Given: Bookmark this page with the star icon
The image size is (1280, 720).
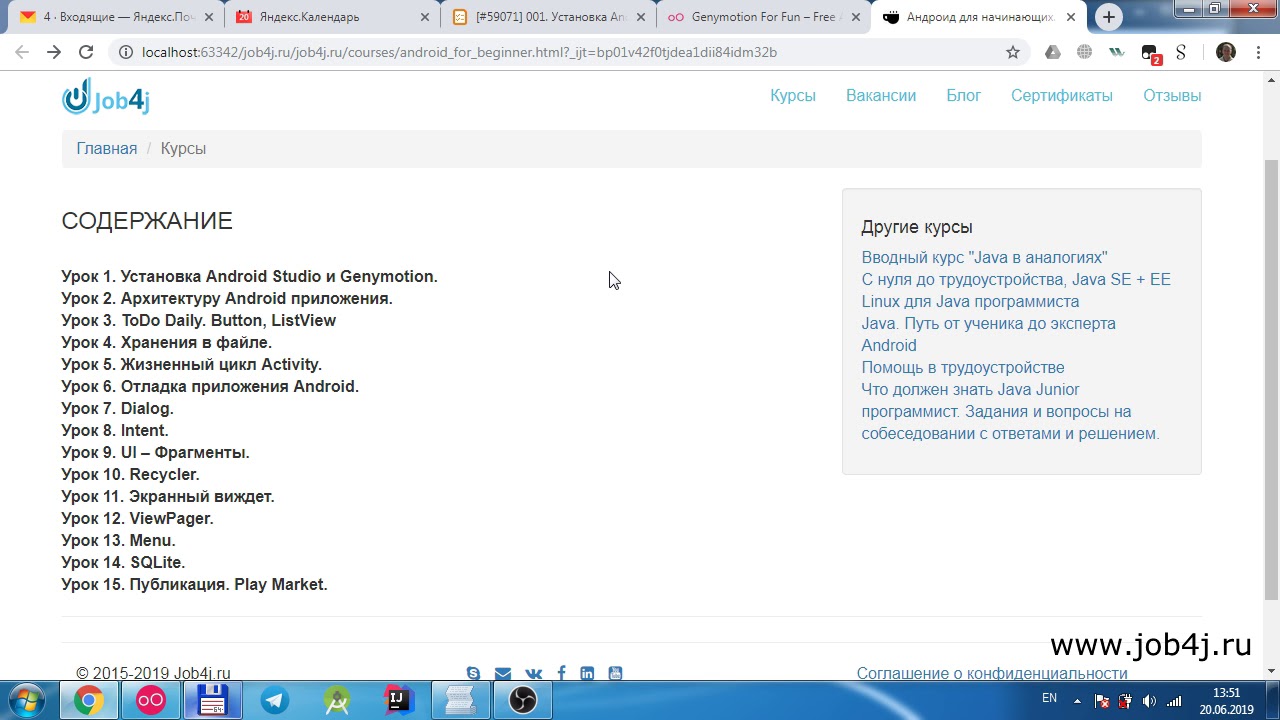Looking at the screenshot, I should [1013, 52].
